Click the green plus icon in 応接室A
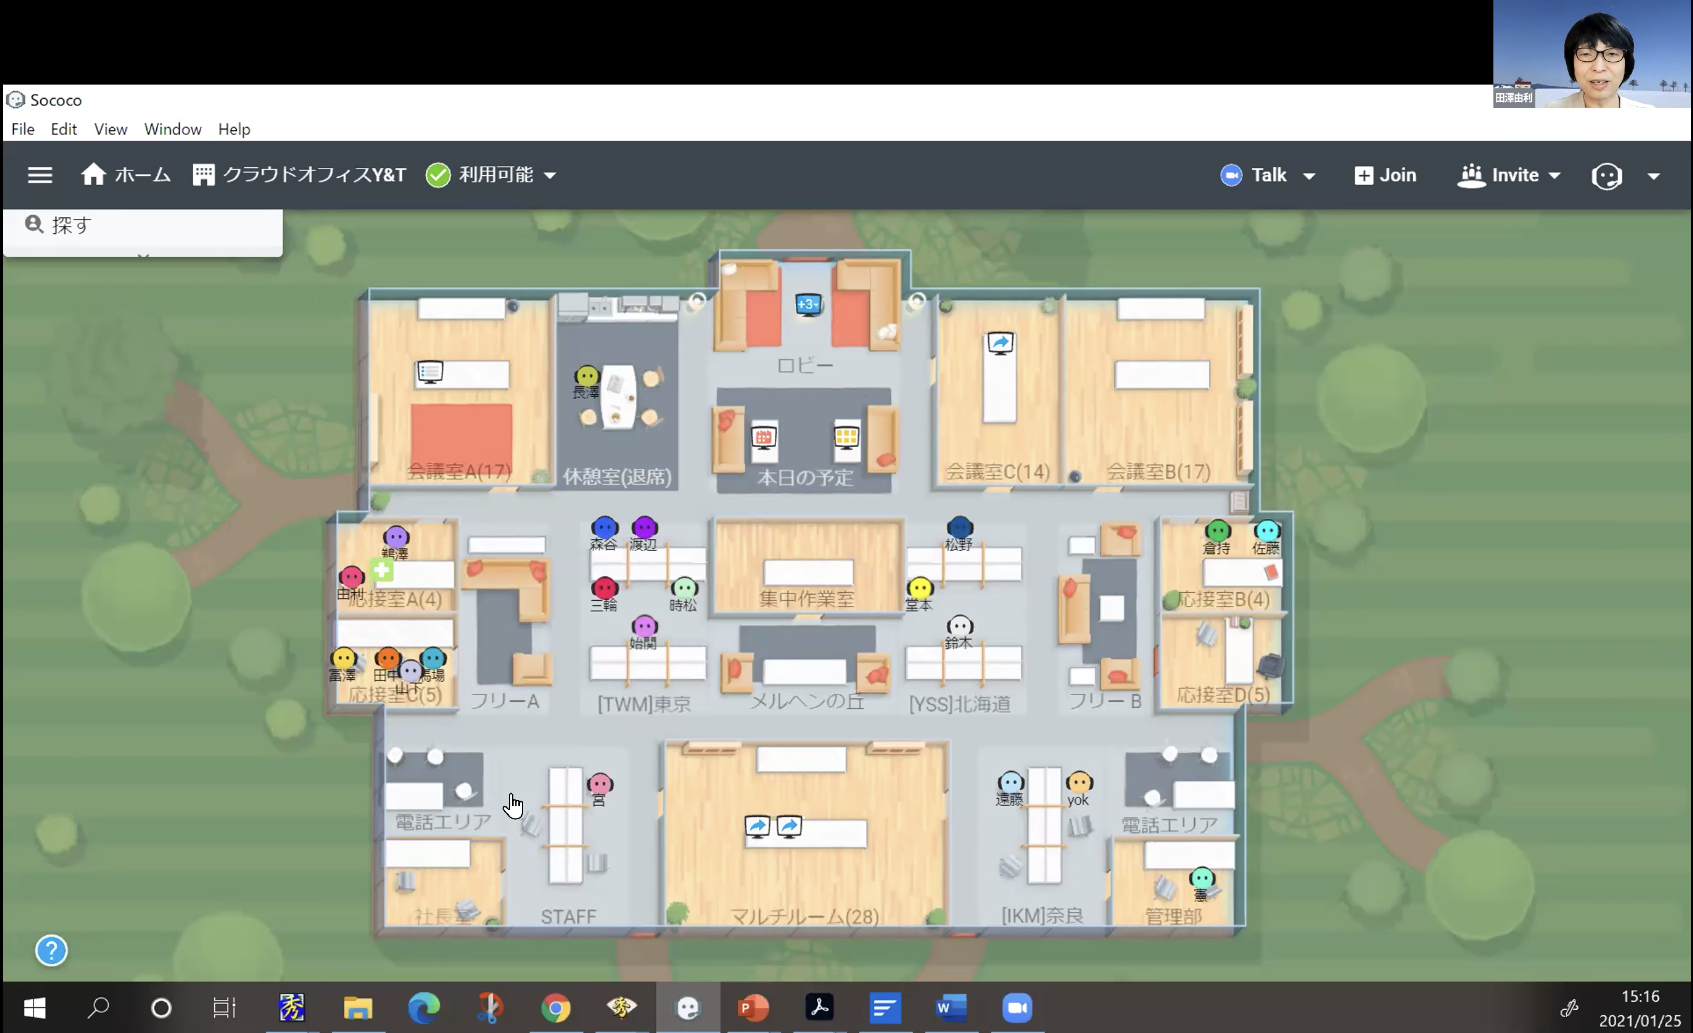 point(382,570)
